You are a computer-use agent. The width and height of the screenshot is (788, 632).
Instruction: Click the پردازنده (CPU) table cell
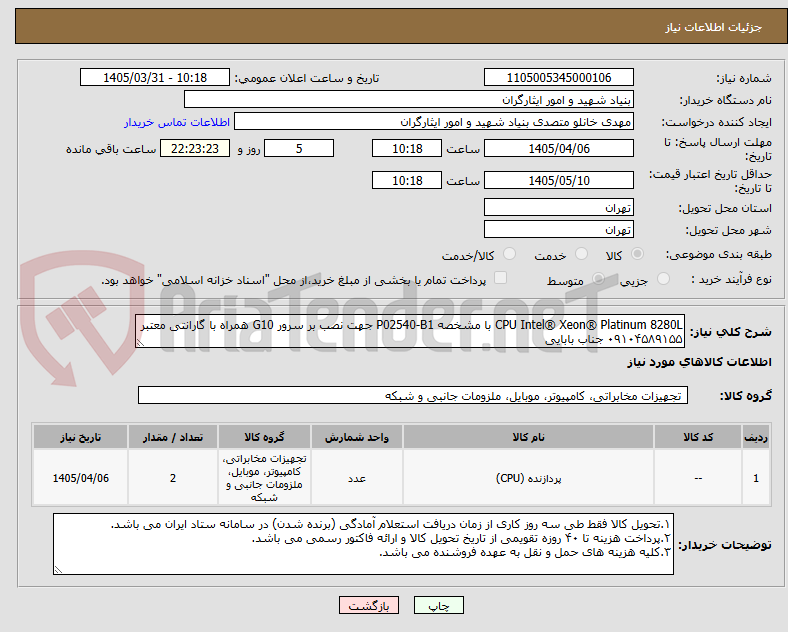pos(528,478)
